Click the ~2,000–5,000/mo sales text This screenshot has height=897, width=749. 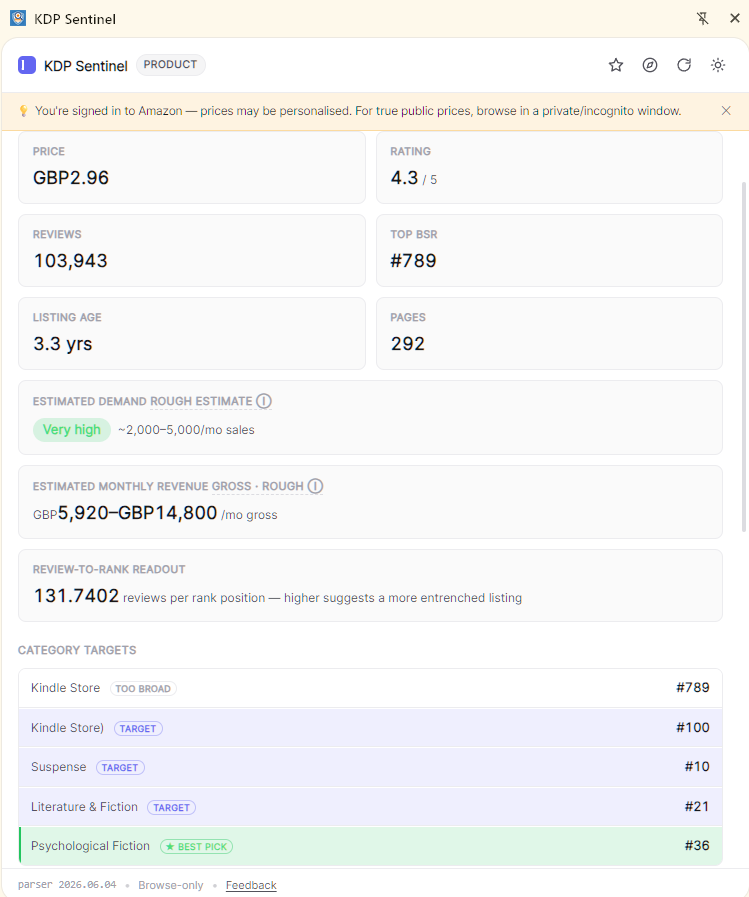click(186, 430)
